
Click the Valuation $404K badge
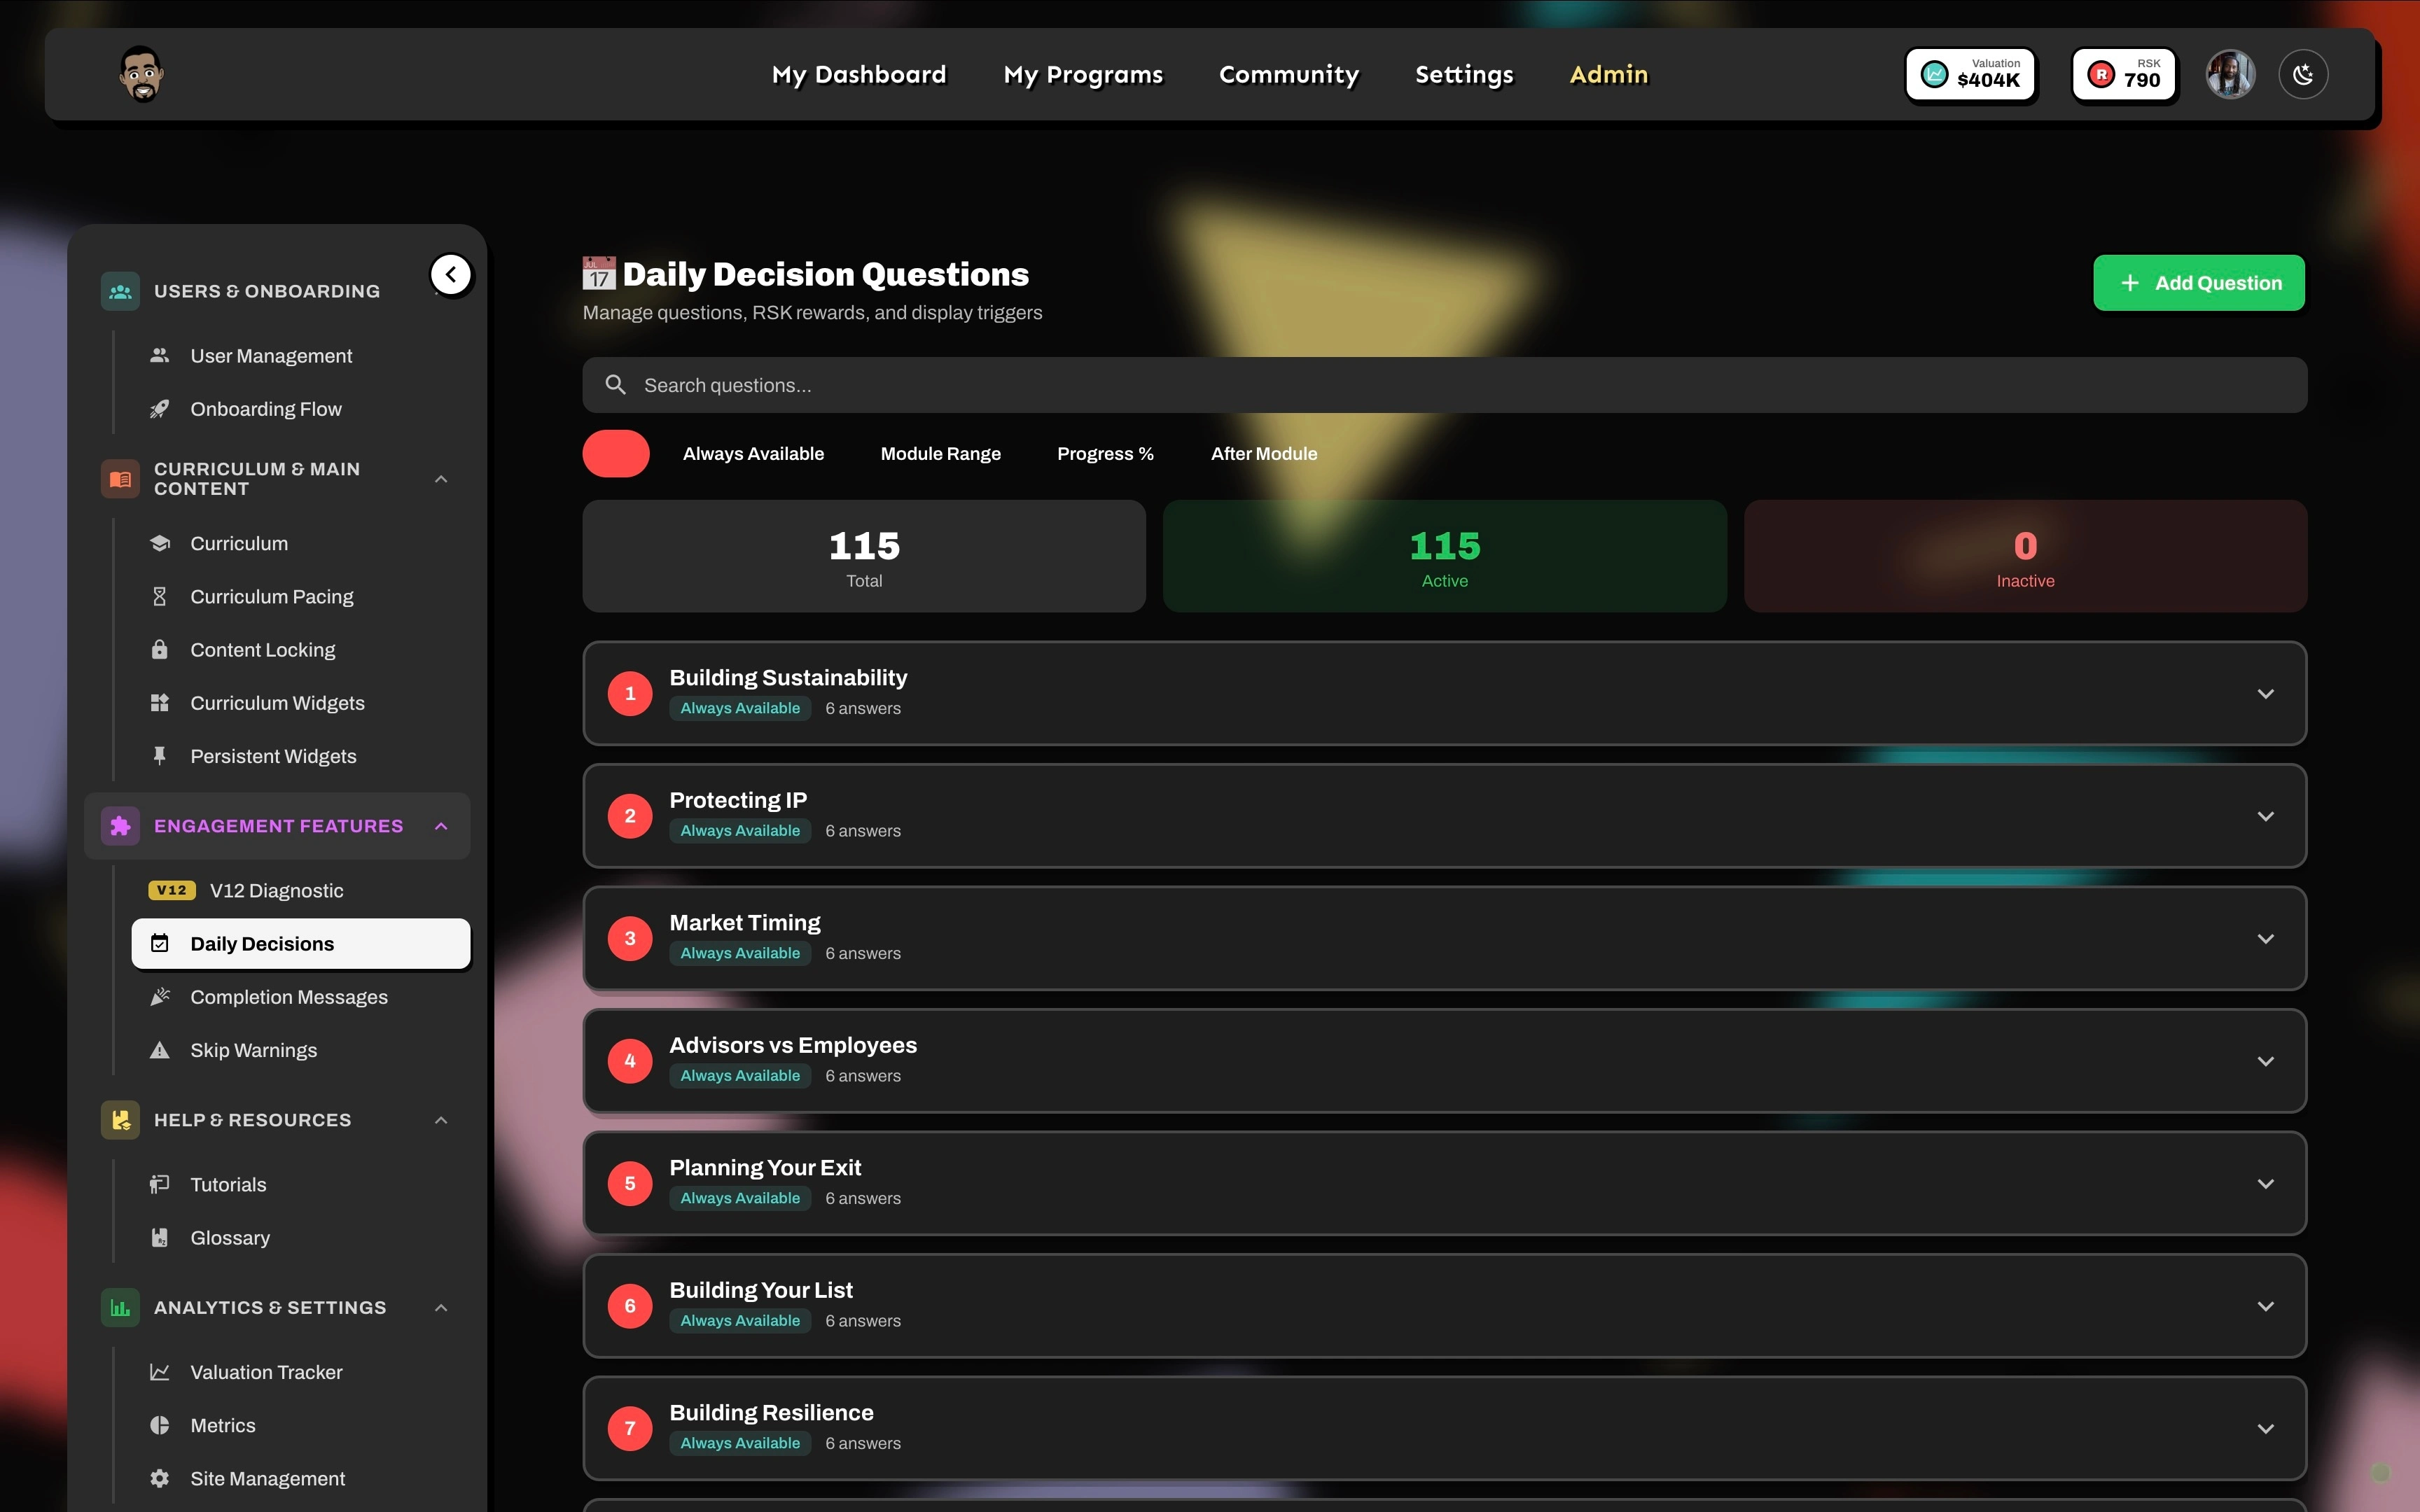tap(1970, 75)
